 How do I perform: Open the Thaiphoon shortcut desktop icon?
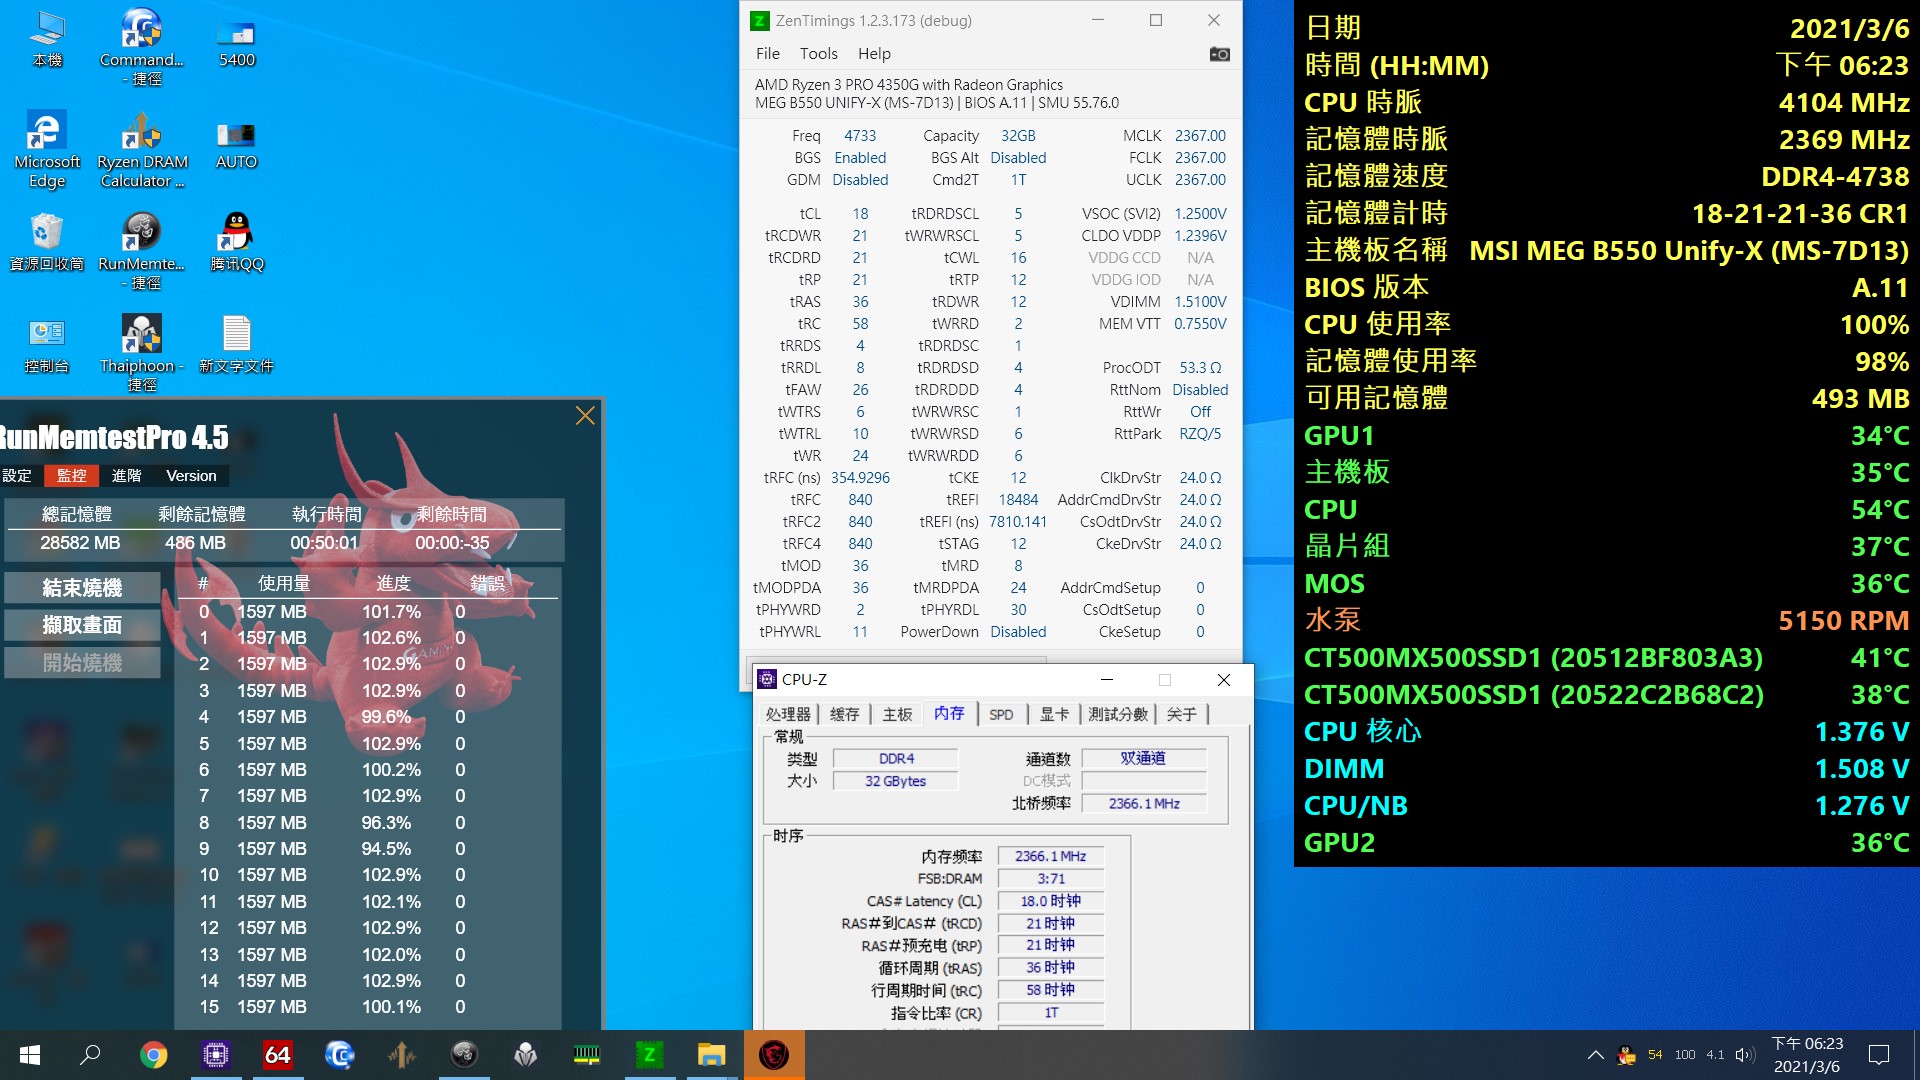(x=142, y=352)
